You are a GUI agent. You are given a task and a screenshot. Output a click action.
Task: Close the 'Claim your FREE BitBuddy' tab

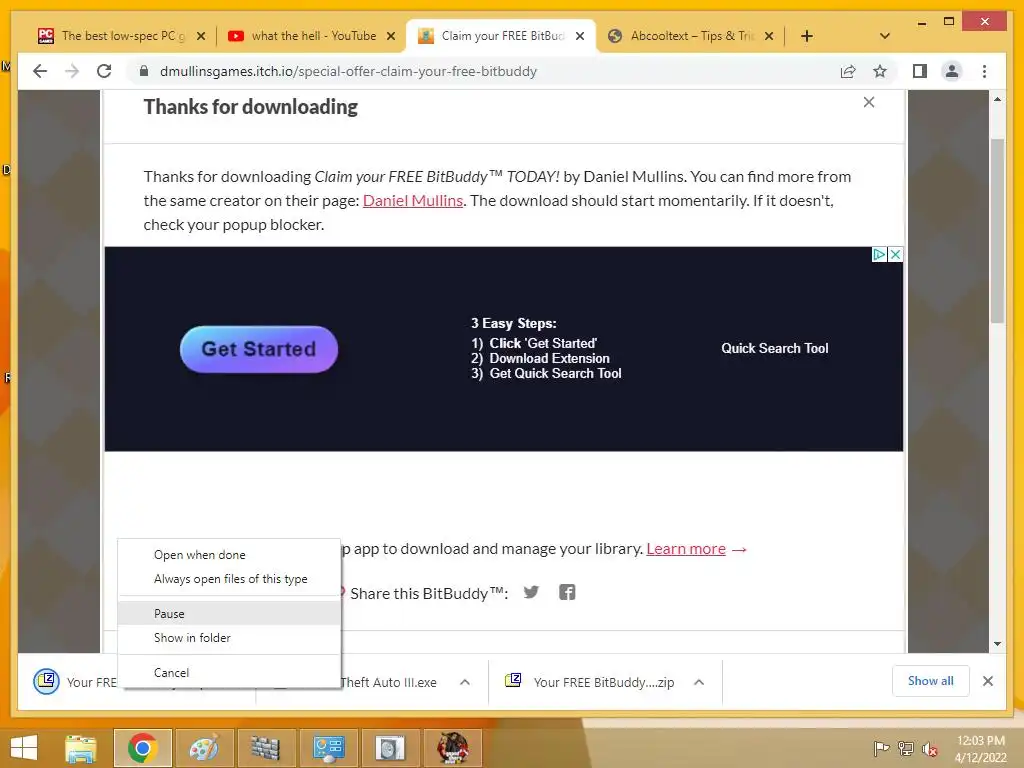[579, 36]
